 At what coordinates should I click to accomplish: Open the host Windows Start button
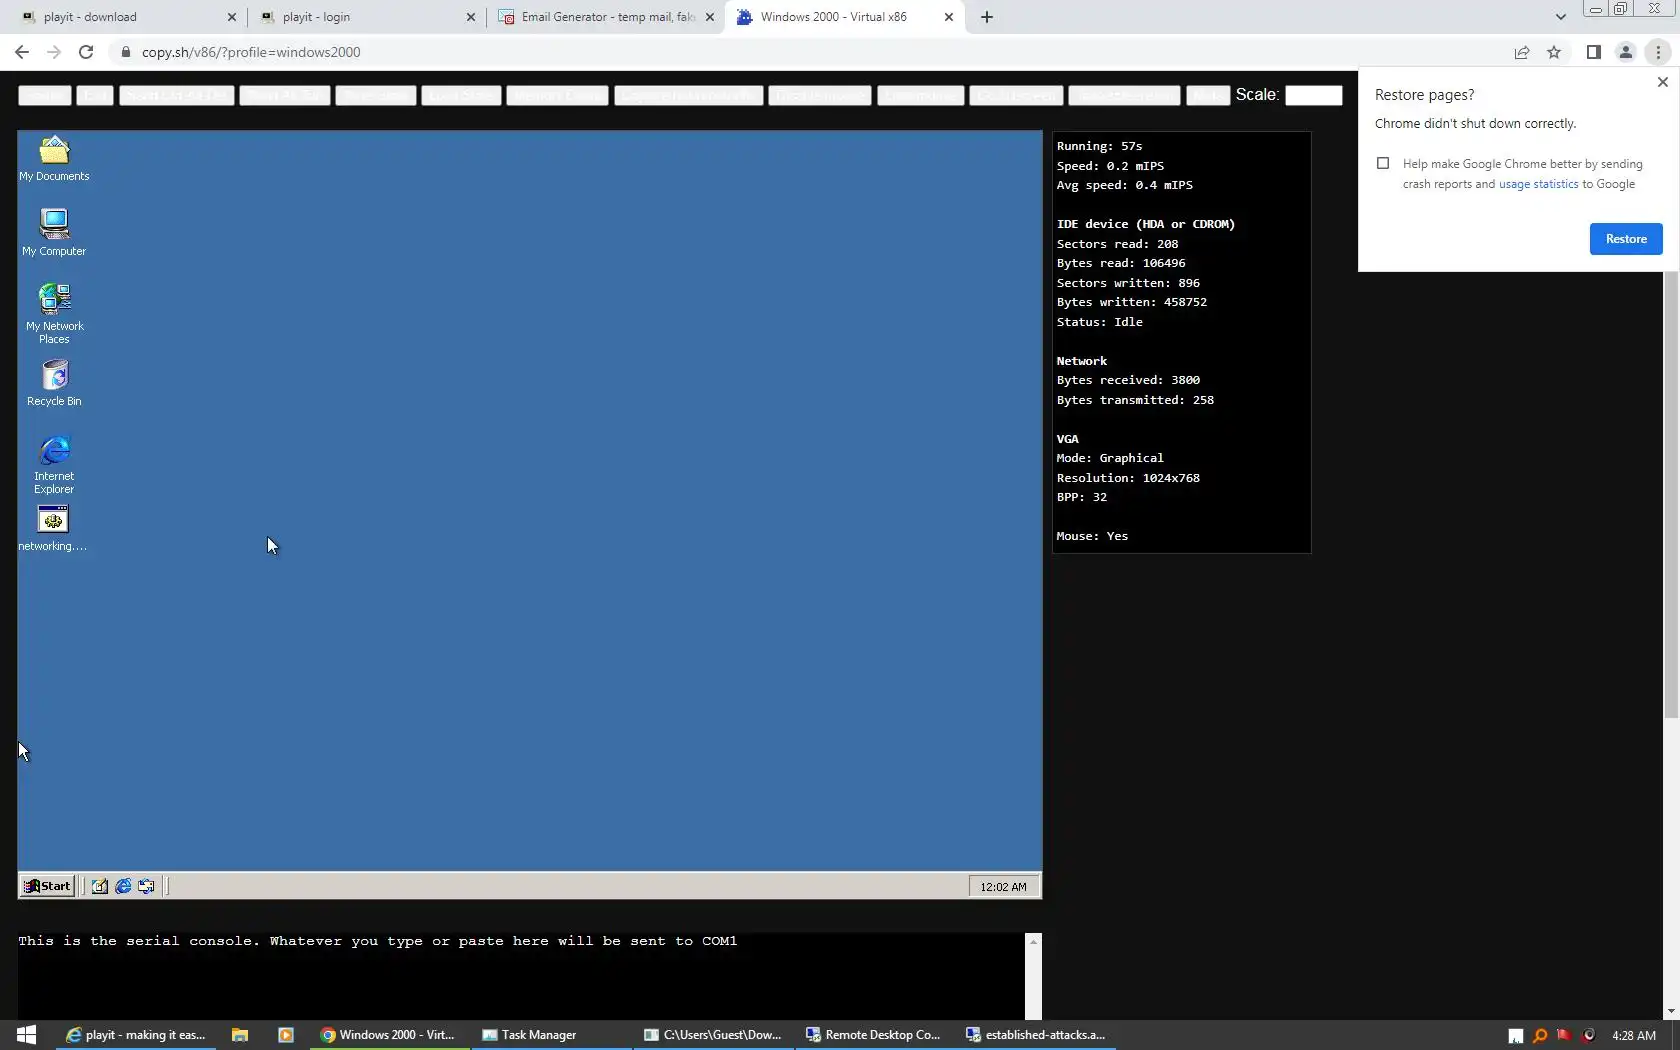pos(27,1035)
